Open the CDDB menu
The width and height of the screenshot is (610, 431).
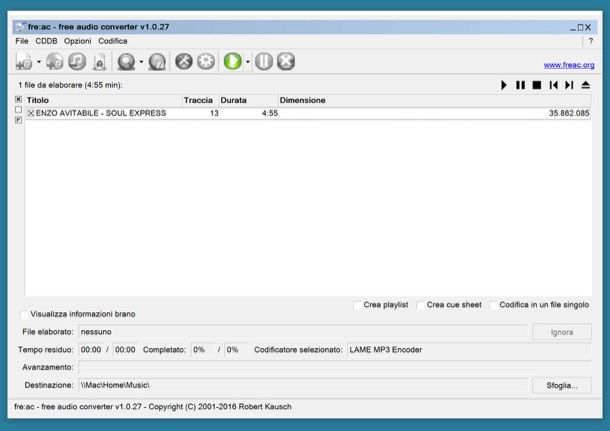[x=46, y=41]
